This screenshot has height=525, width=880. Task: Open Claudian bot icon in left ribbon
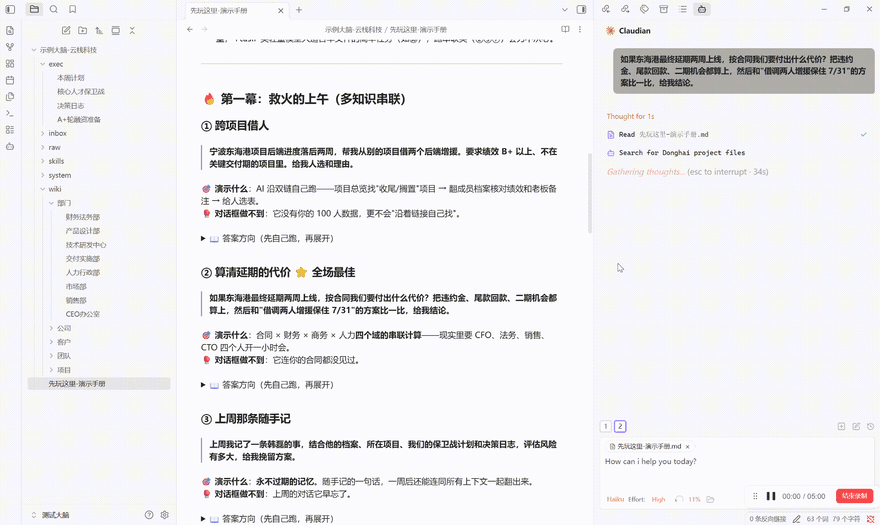(x=10, y=147)
